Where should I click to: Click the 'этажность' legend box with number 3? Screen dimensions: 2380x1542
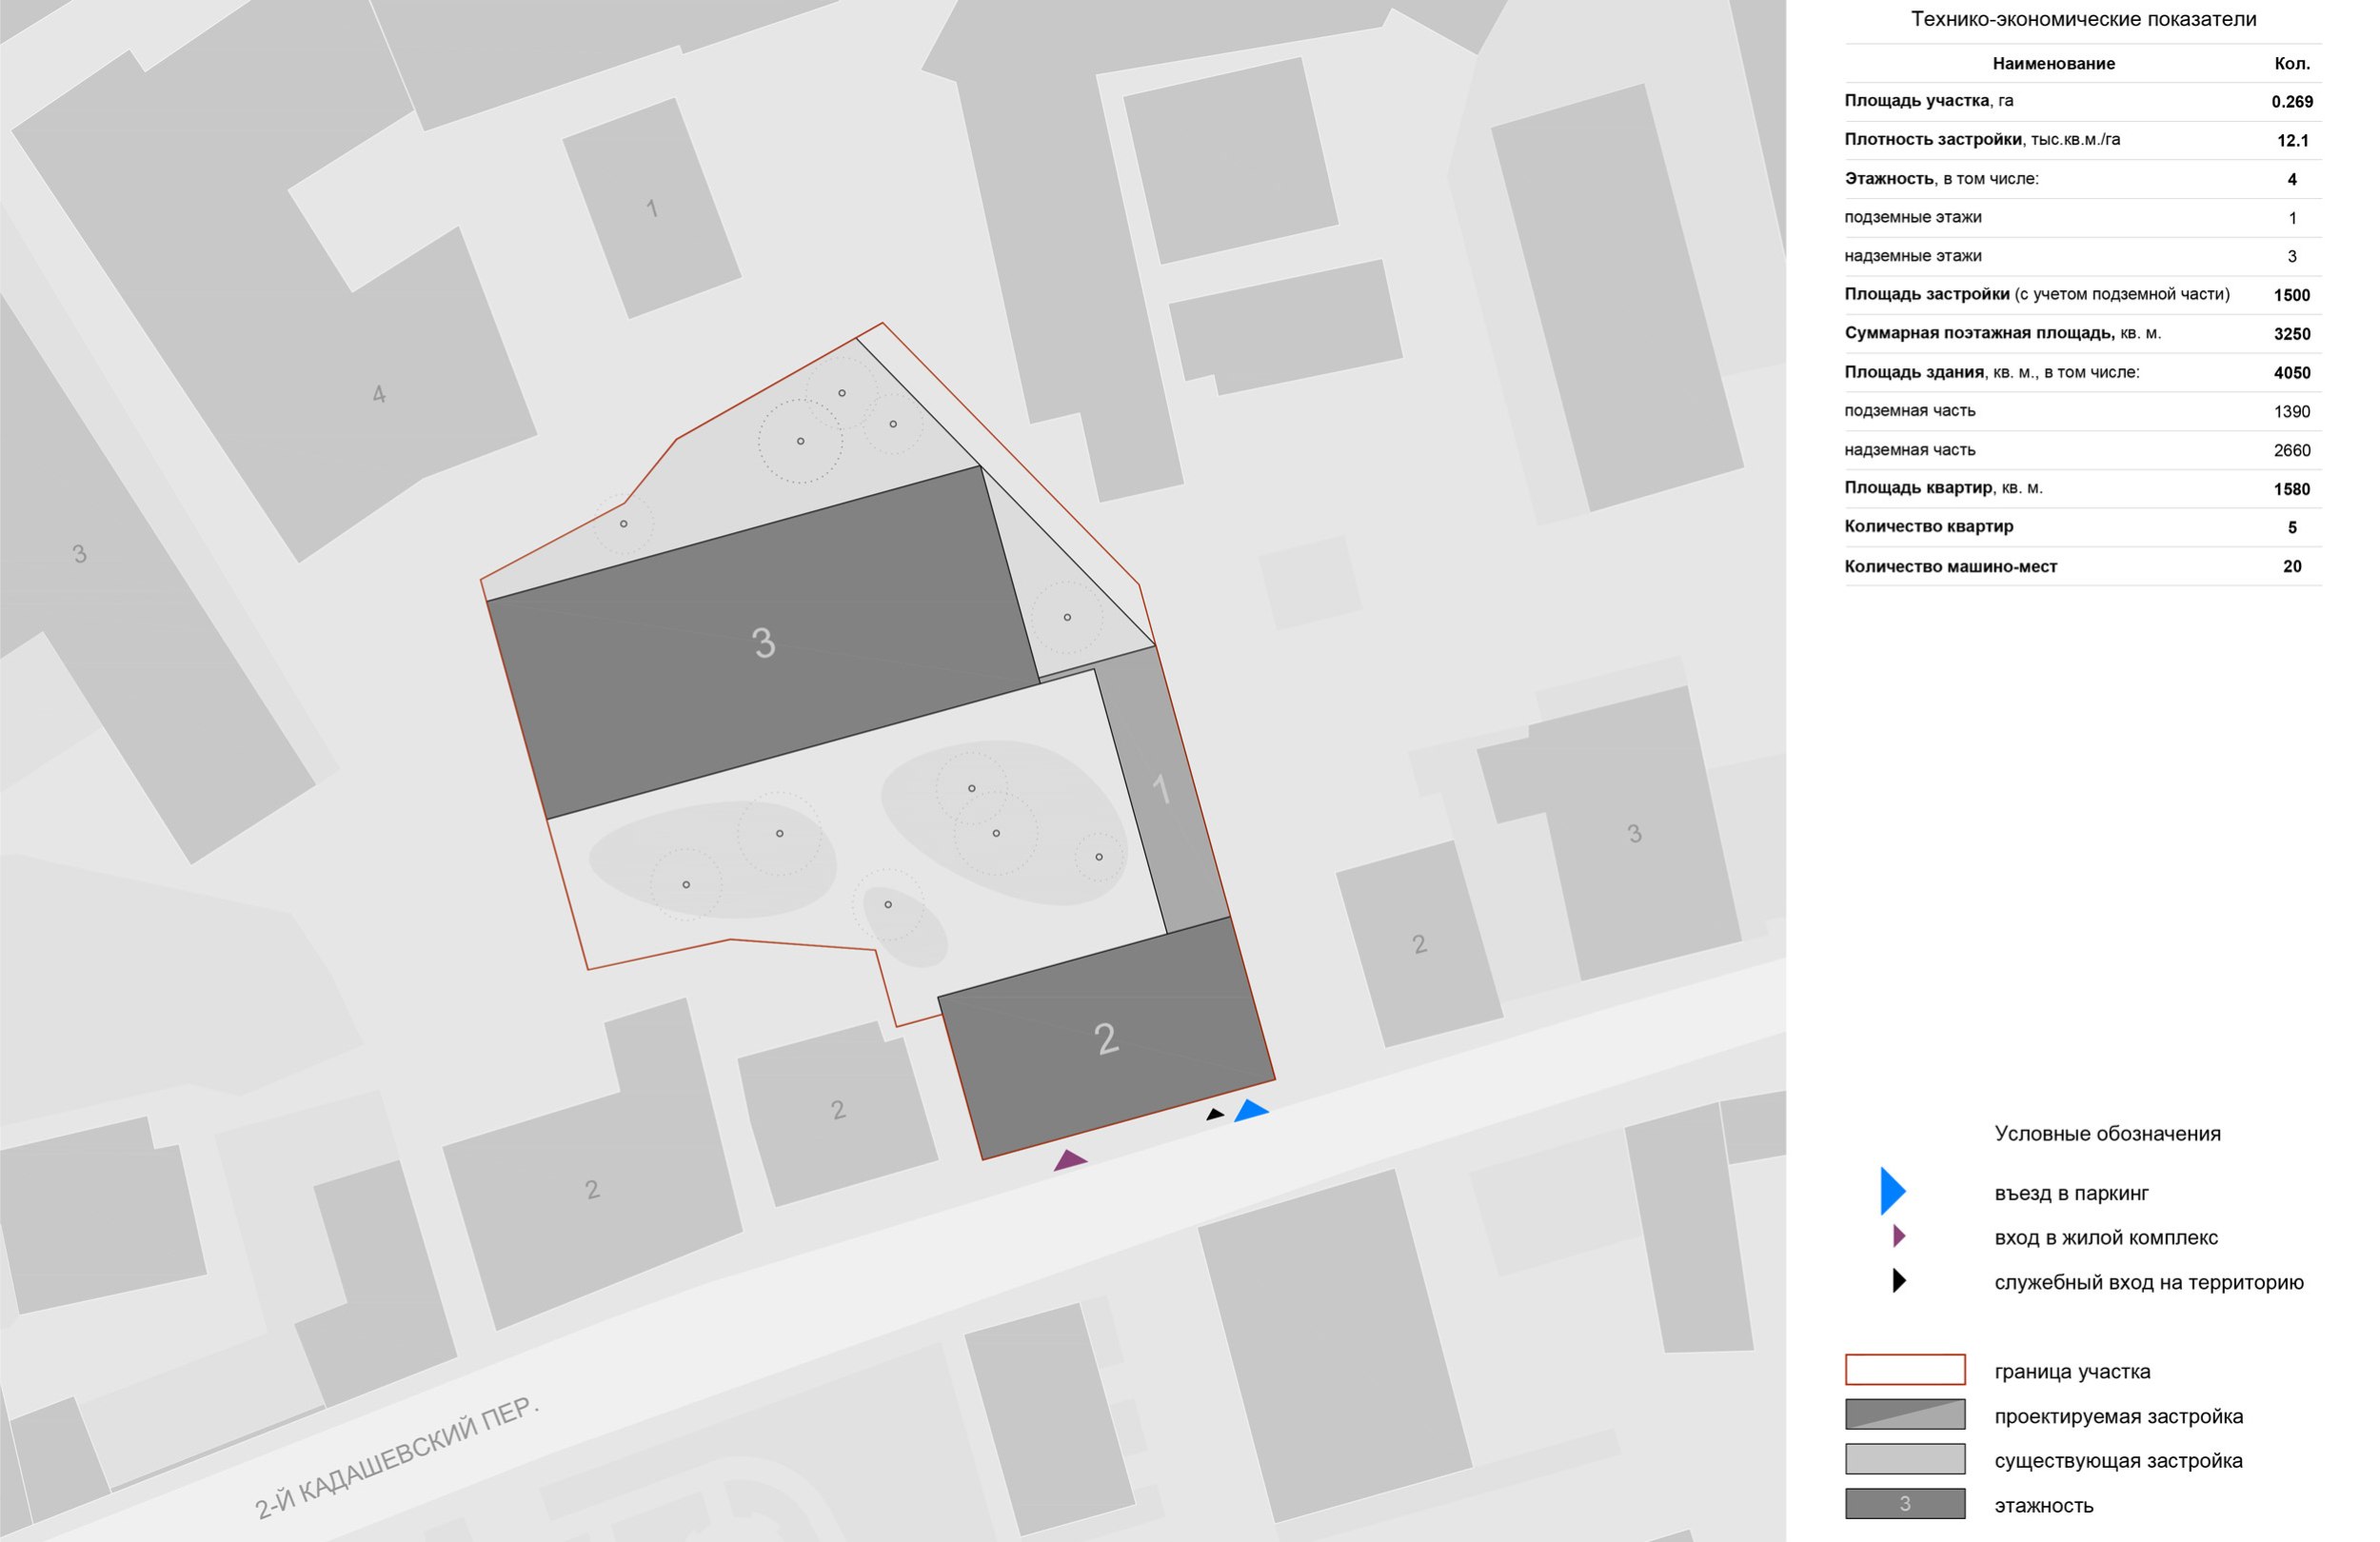1904,1504
